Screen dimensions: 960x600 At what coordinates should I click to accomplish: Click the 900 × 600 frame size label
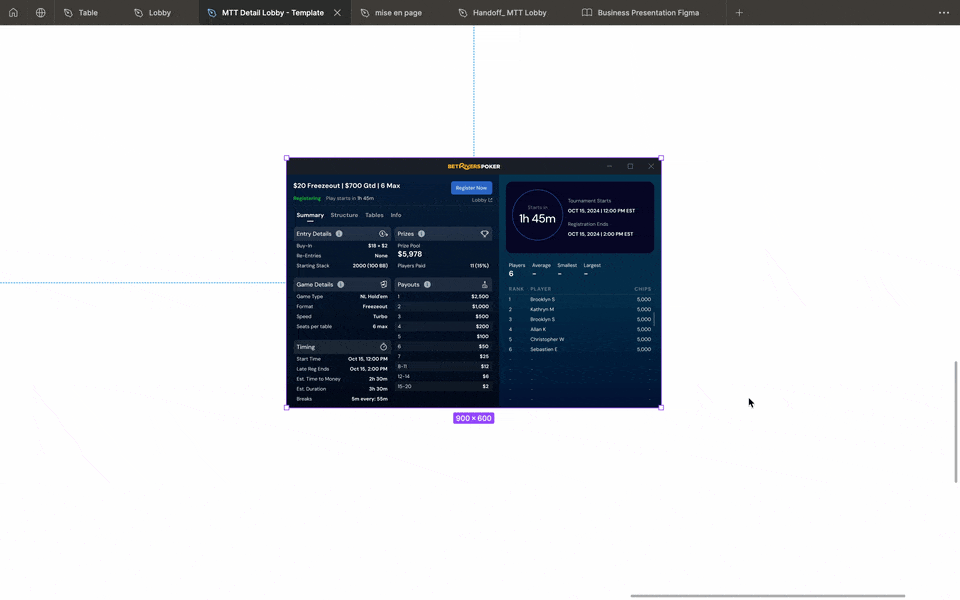(x=473, y=418)
